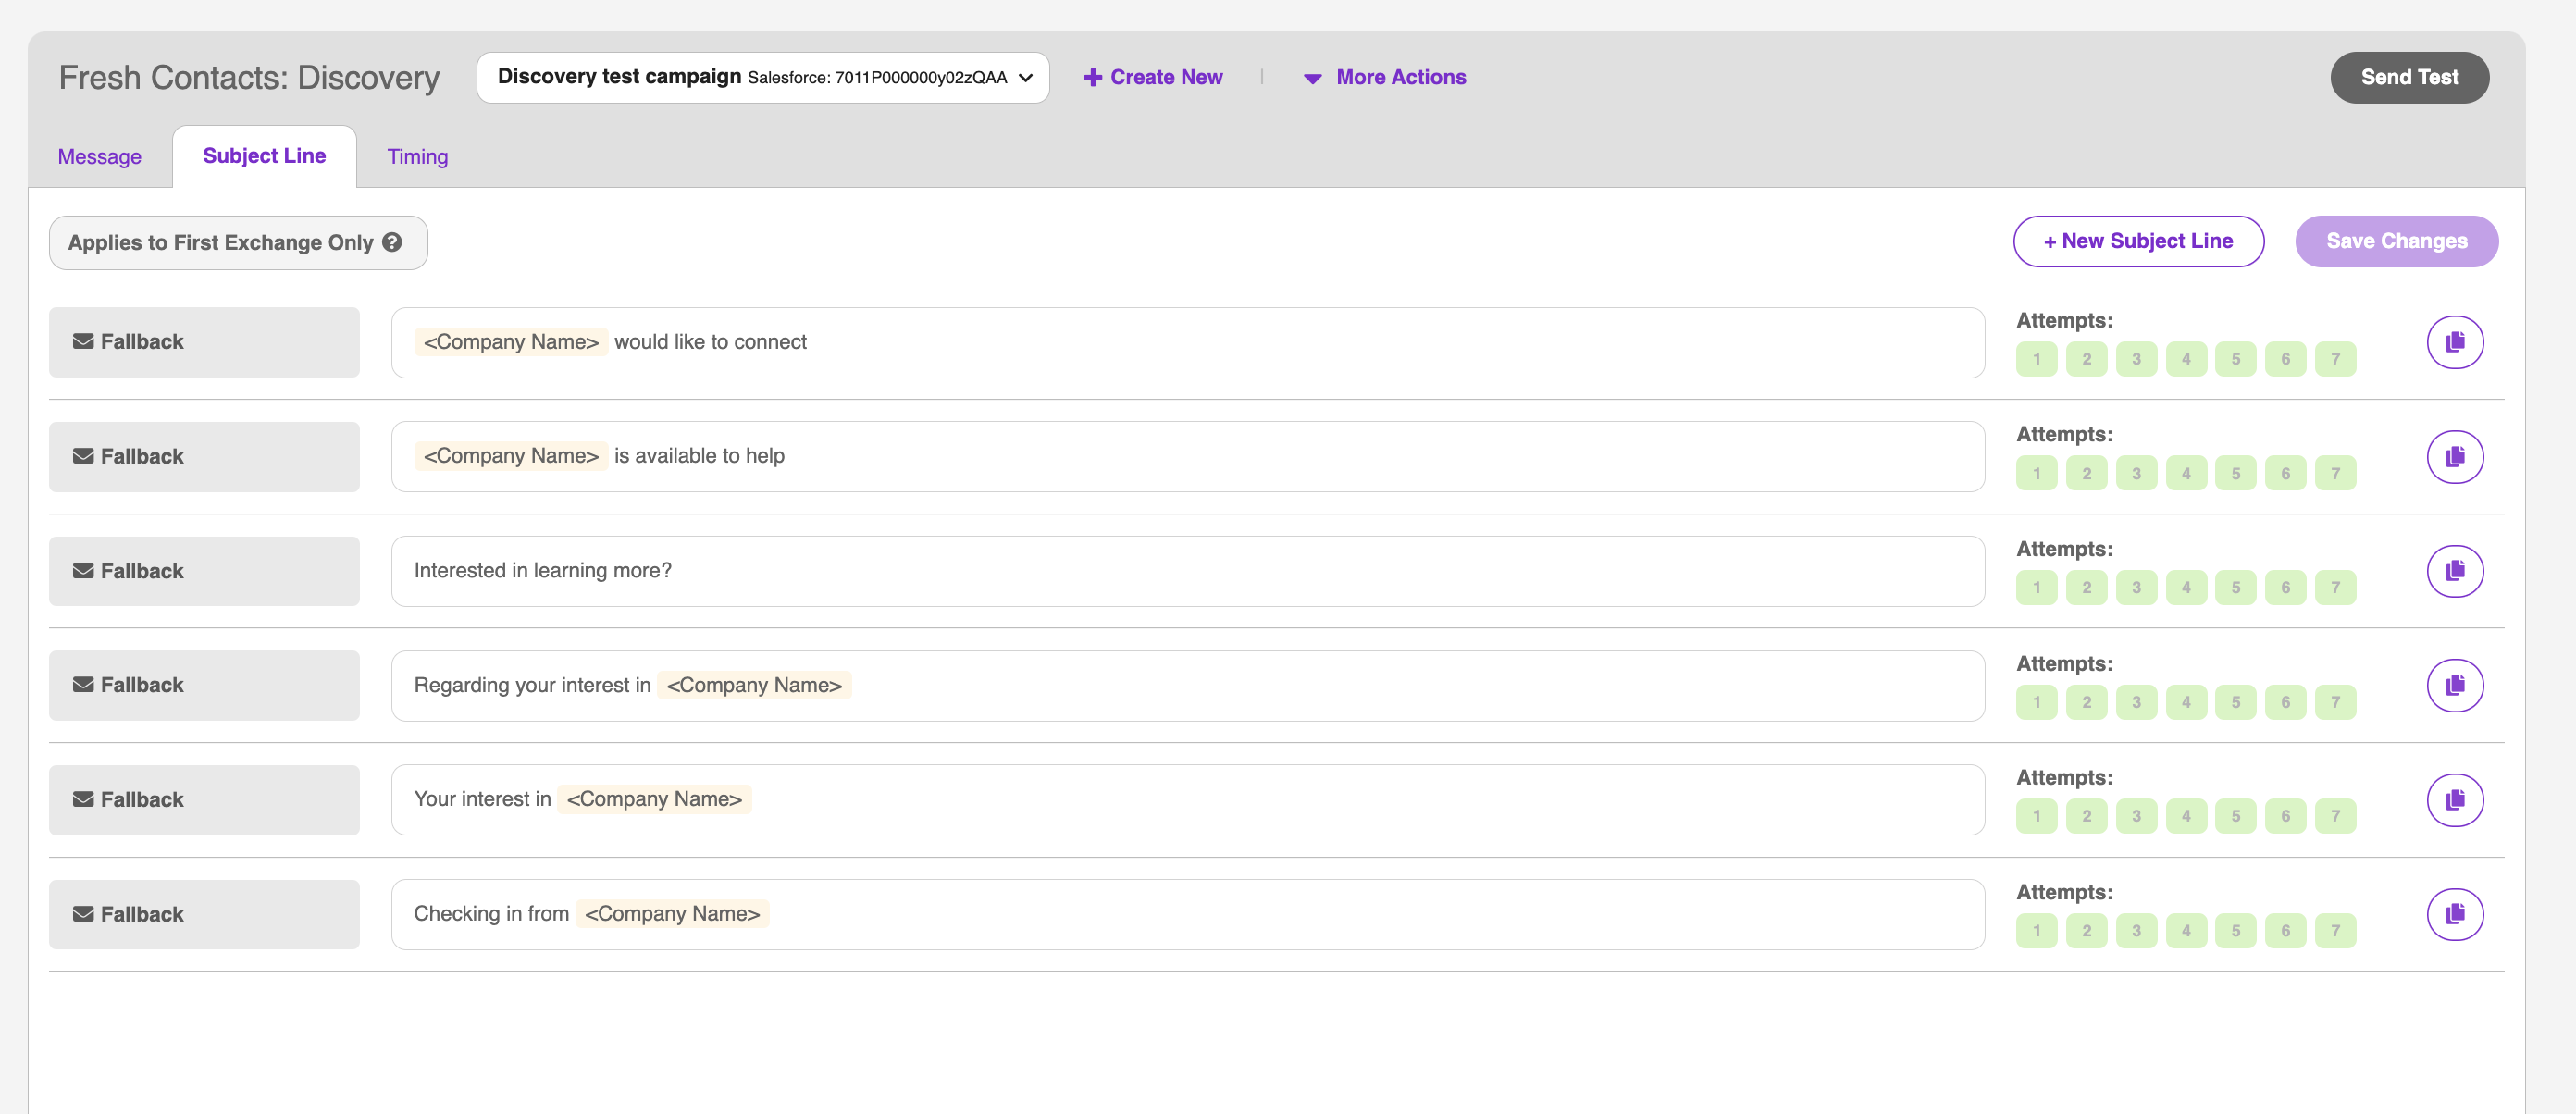Select the Subject Line tab

coord(264,156)
